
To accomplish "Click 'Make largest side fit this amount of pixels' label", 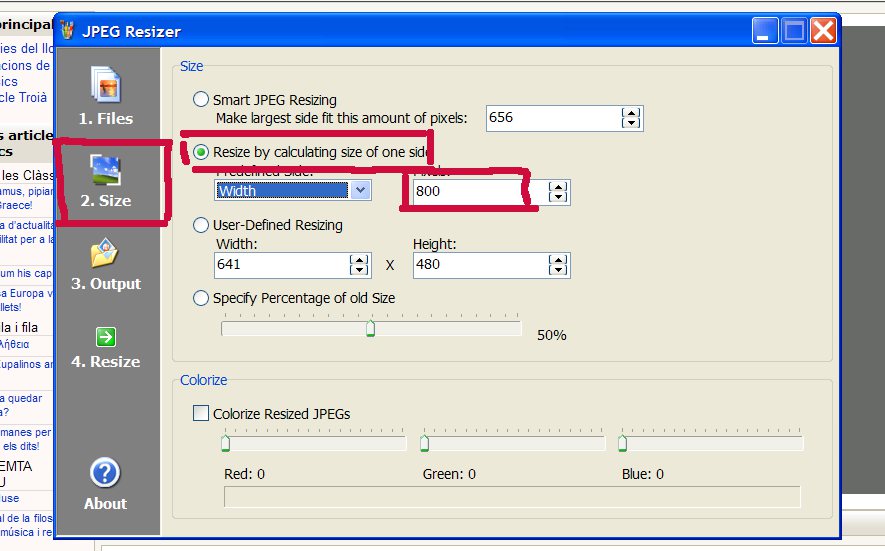I will pos(341,119).
